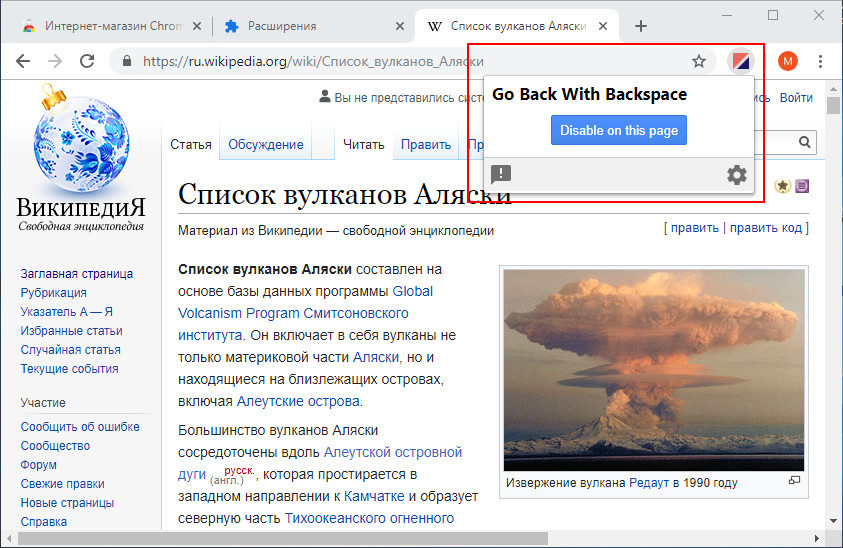
Task: Open the extension settings gear icon
Action: (737, 175)
